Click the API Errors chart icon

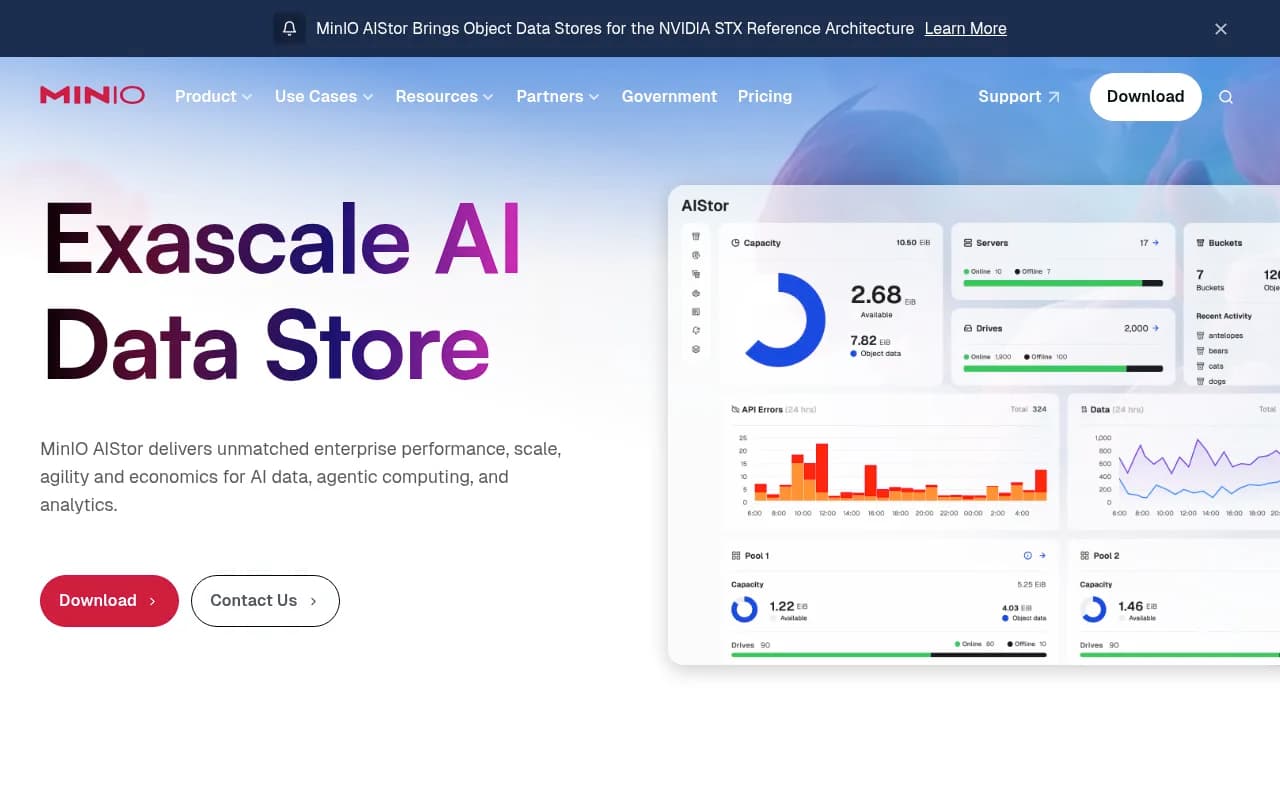tap(736, 409)
